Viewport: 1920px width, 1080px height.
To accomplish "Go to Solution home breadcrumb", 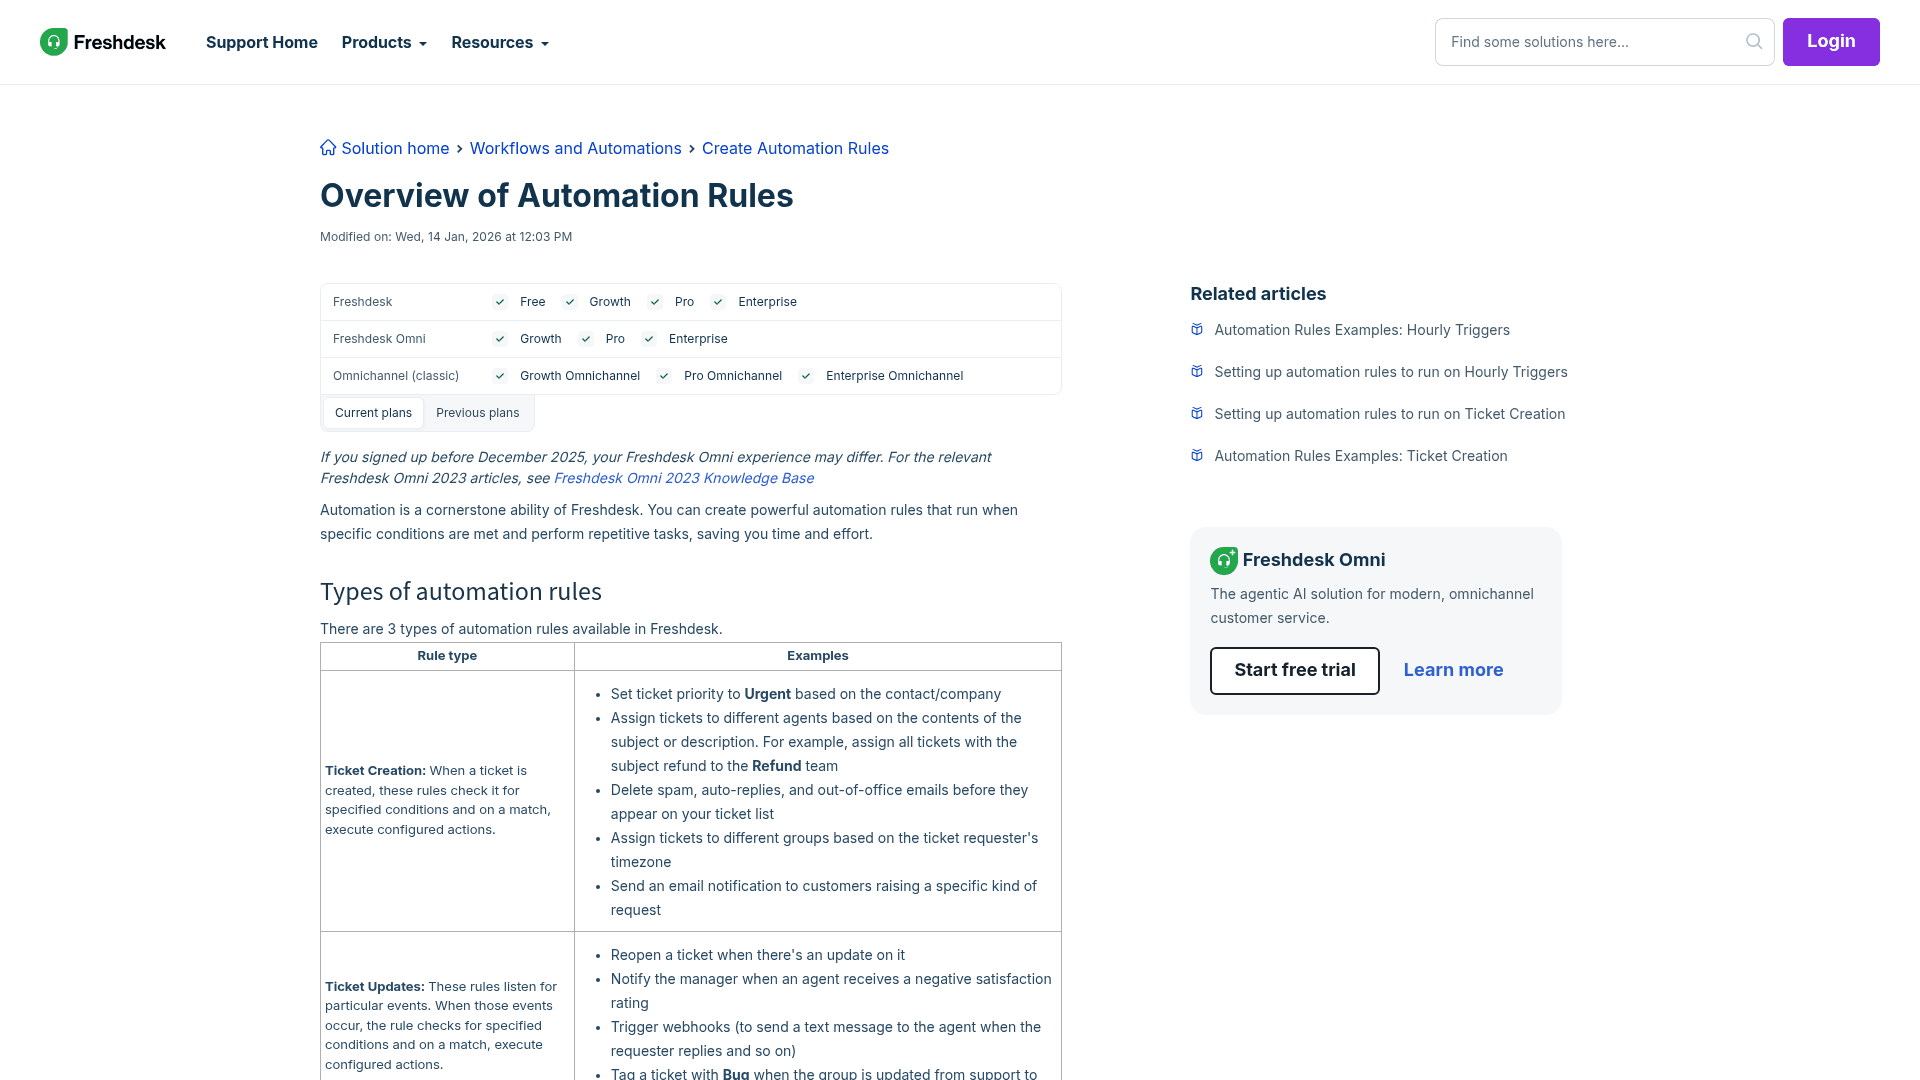I will click(395, 148).
